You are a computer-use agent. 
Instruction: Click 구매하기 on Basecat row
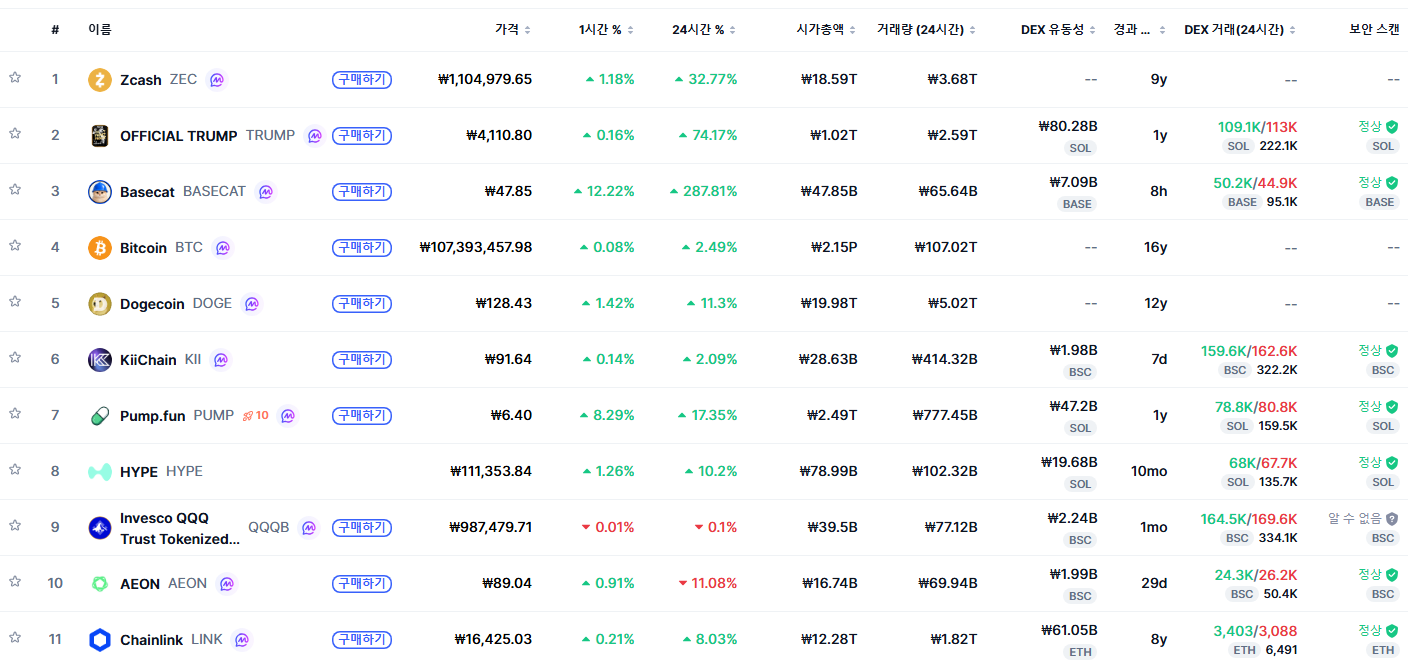(x=362, y=192)
